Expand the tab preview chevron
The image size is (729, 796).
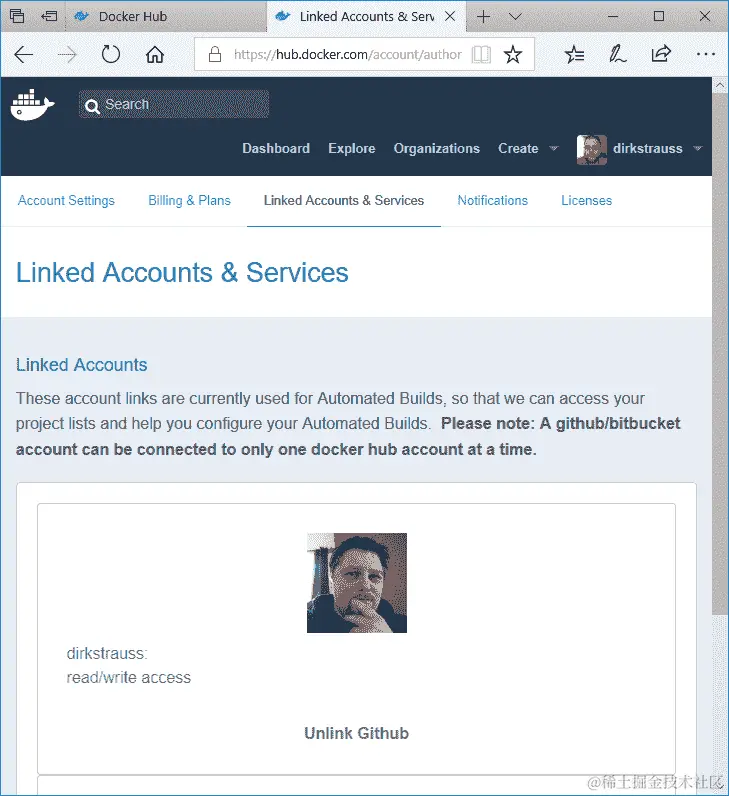click(x=515, y=17)
